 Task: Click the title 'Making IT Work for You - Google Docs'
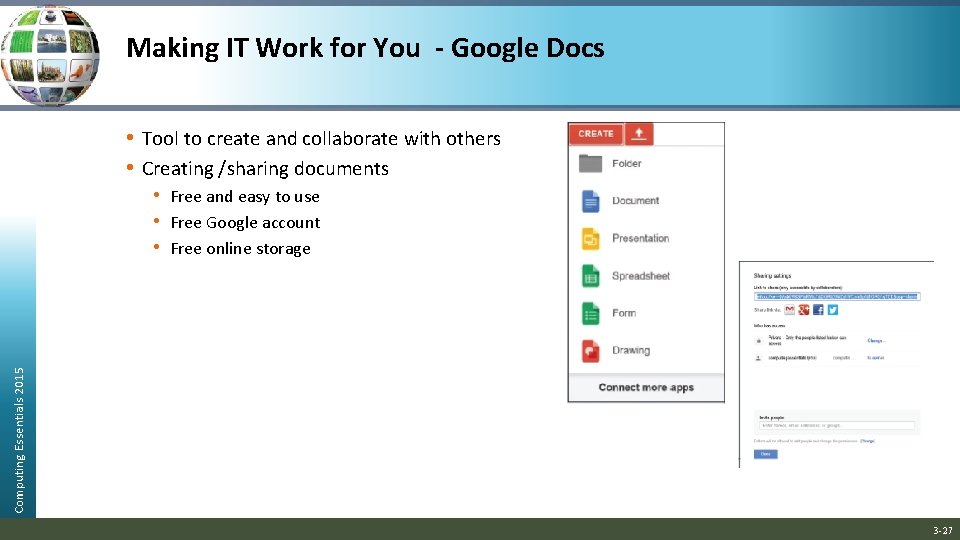pyautogui.click(x=365, y=48)
